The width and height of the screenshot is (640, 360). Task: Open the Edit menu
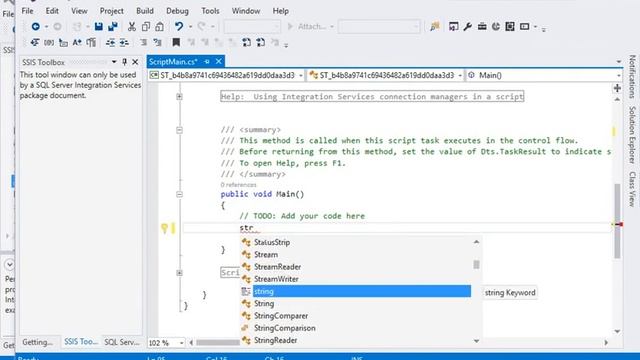pos(52,11)
